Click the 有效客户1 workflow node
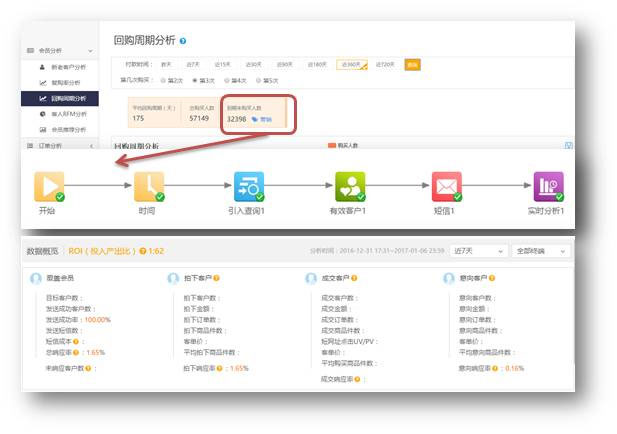This screenshot has height=434, width=617. pos(350,187)
